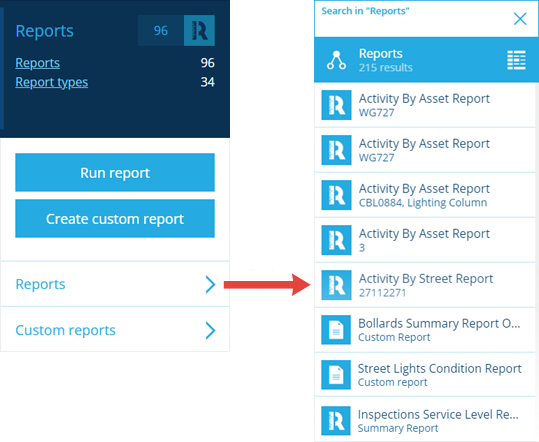Expand the Reports chevron row
539x442 pixels.
pyautogui.click(x=115, y=284)
